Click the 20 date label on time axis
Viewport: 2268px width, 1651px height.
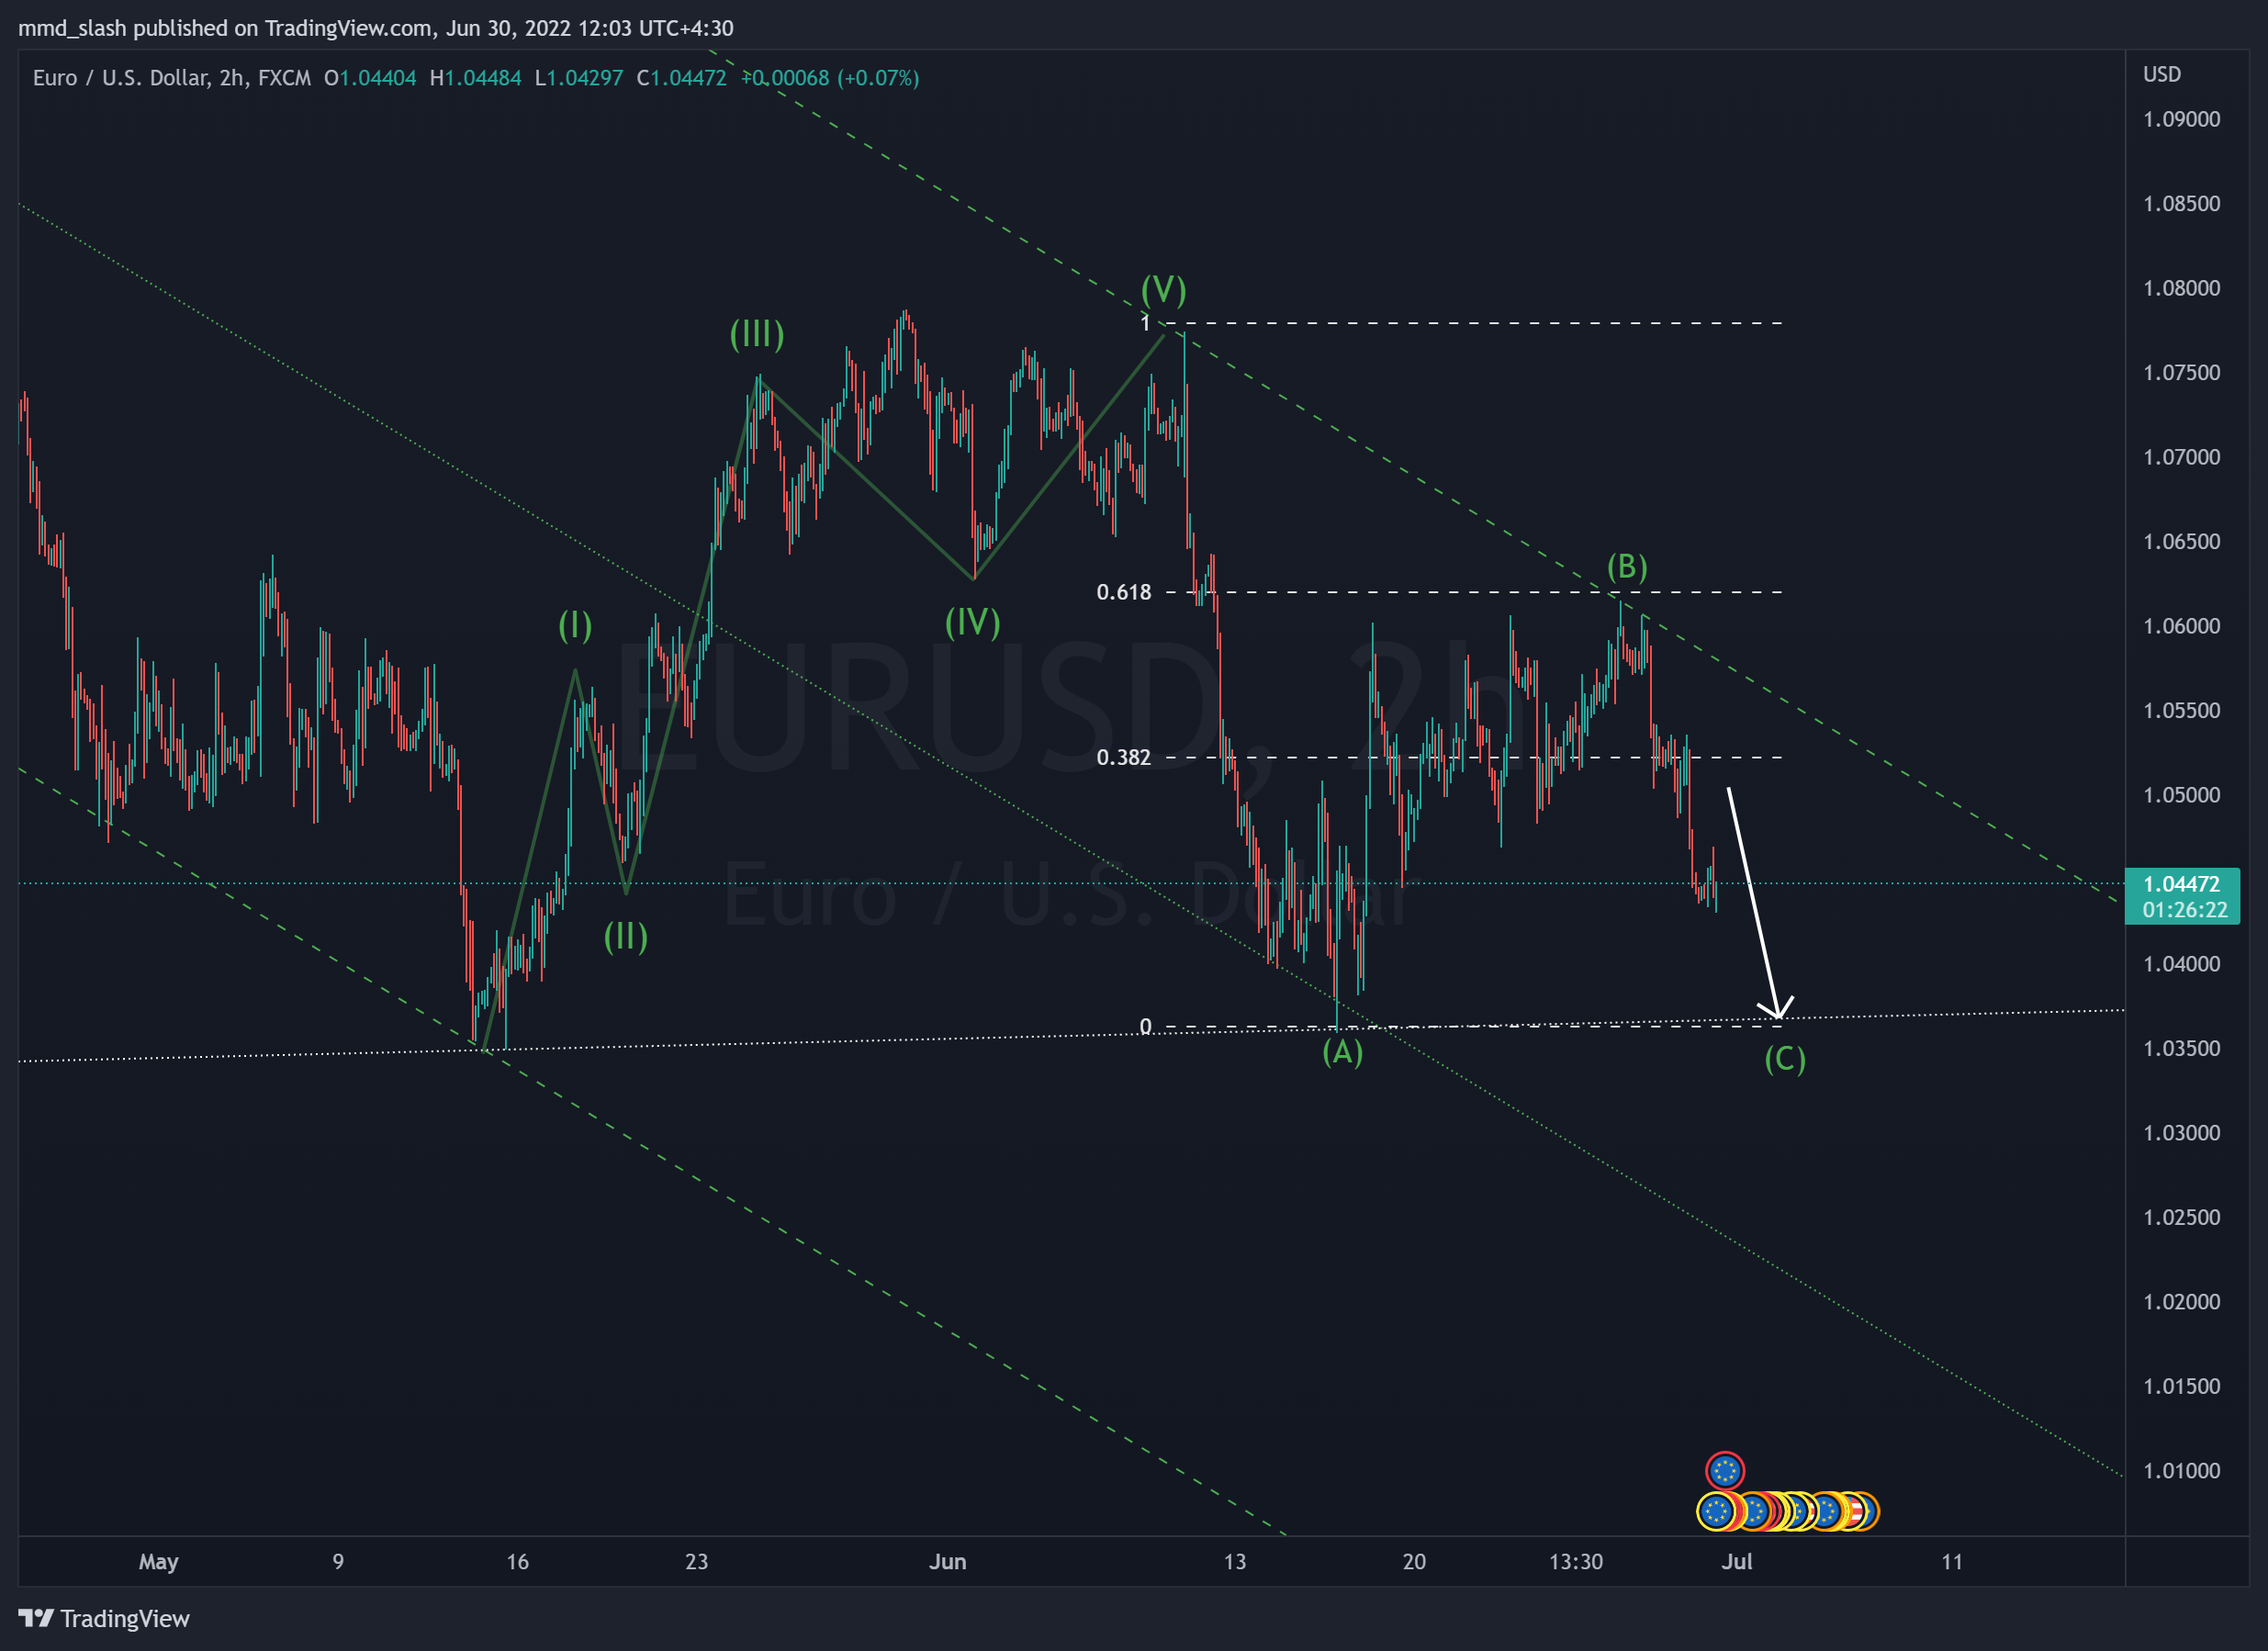(1414, 1562)
